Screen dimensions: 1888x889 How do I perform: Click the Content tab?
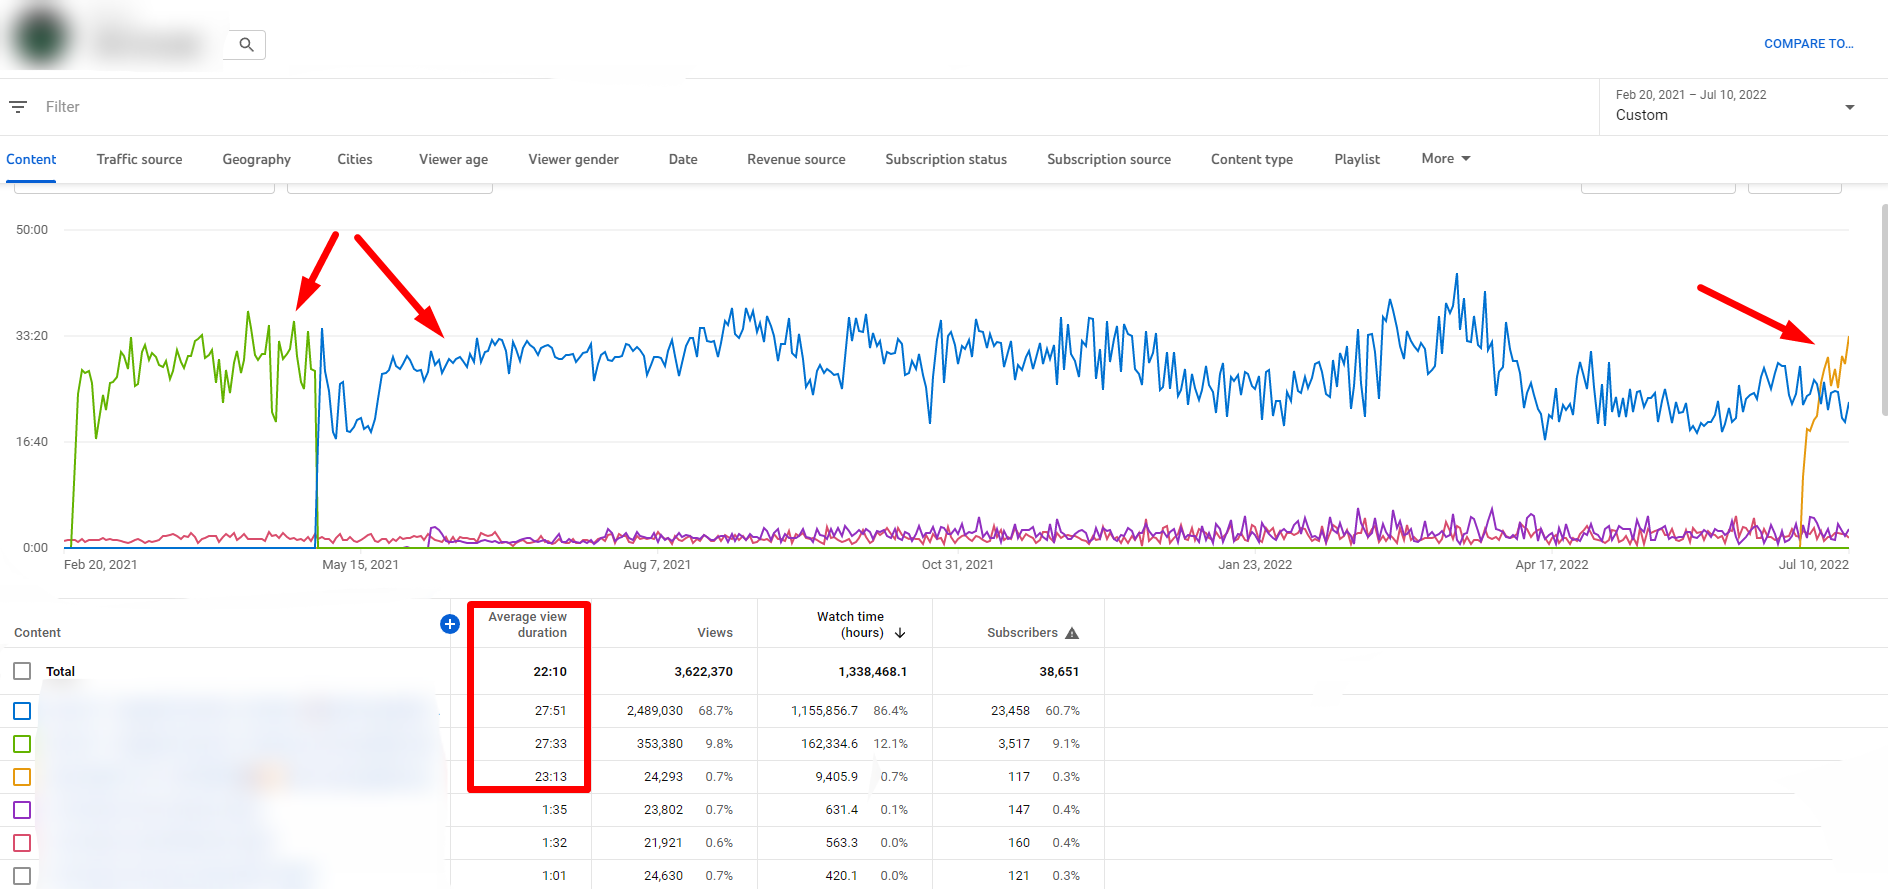pos(31,159)
